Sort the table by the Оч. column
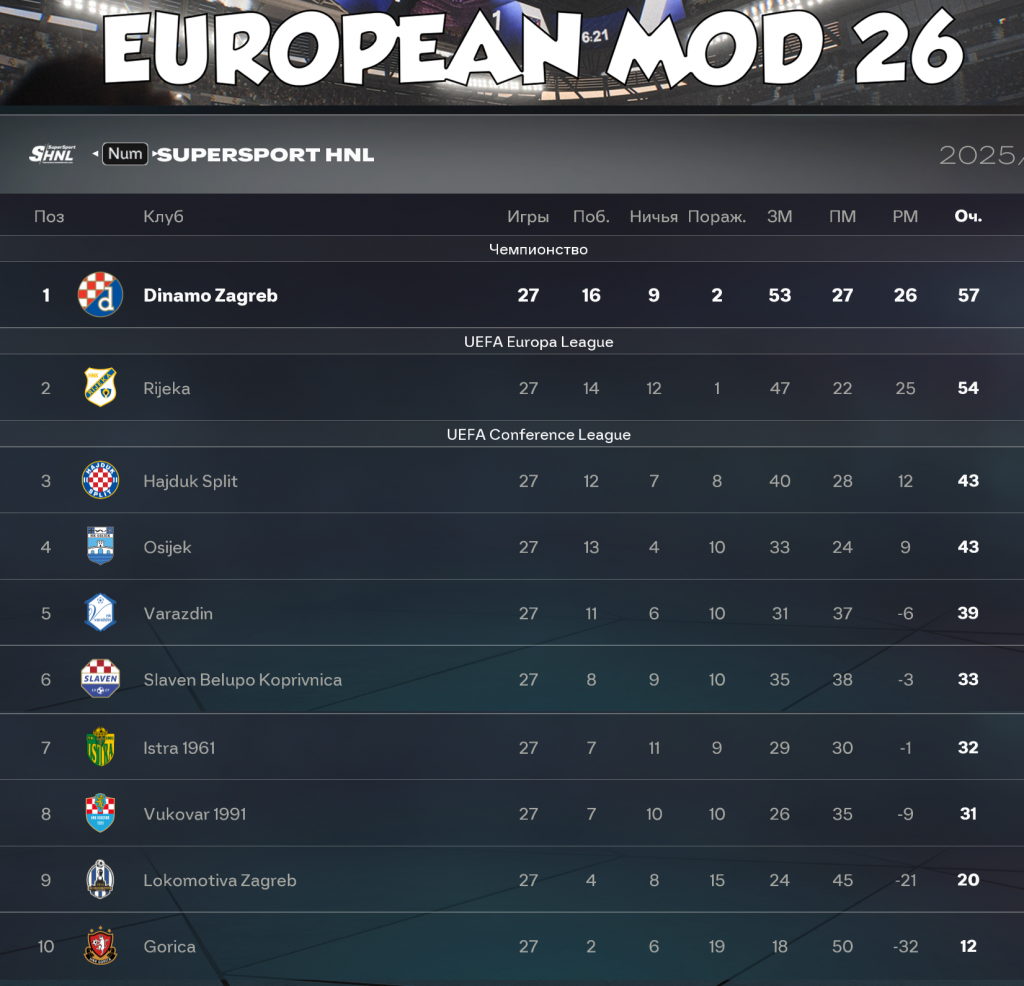Screen dimensions: 1024x986 click(967, 215)
